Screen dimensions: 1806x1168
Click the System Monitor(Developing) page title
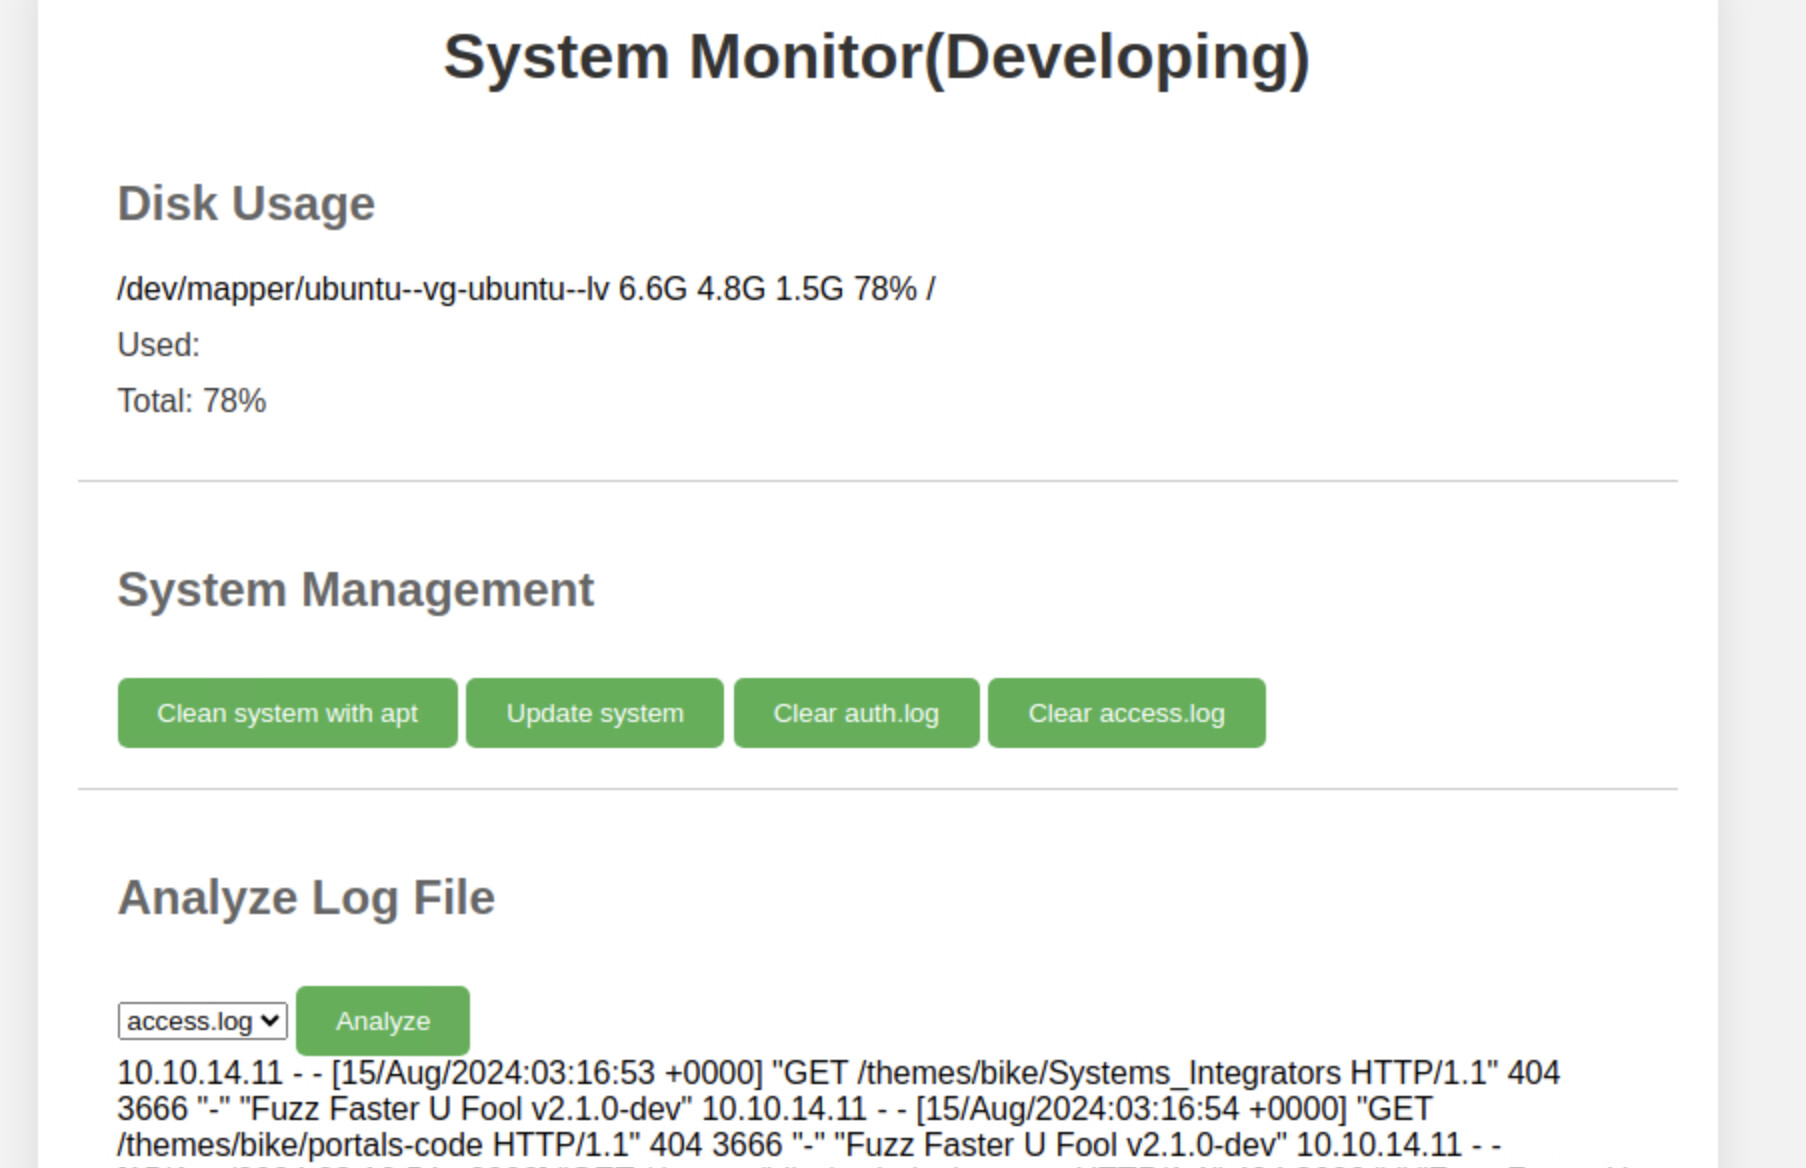tap(876, 57)
